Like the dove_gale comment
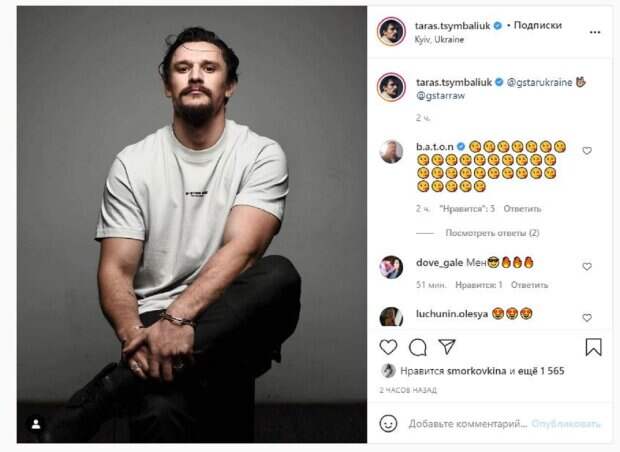This screenshot has height=452, width=620. click(587, 267)
